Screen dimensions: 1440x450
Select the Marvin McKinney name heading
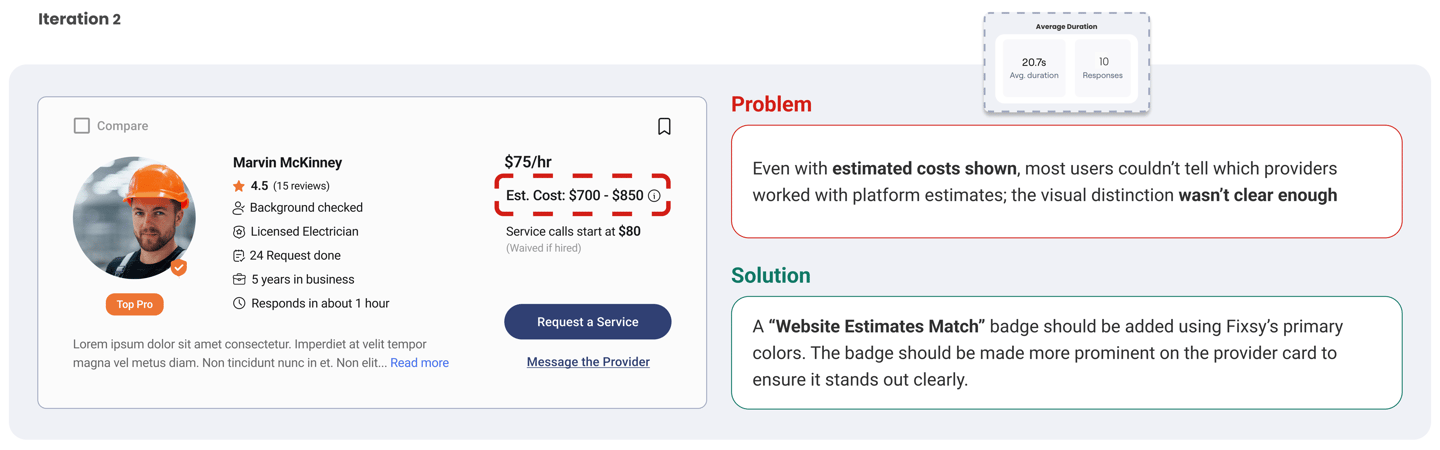click(287, 162)
